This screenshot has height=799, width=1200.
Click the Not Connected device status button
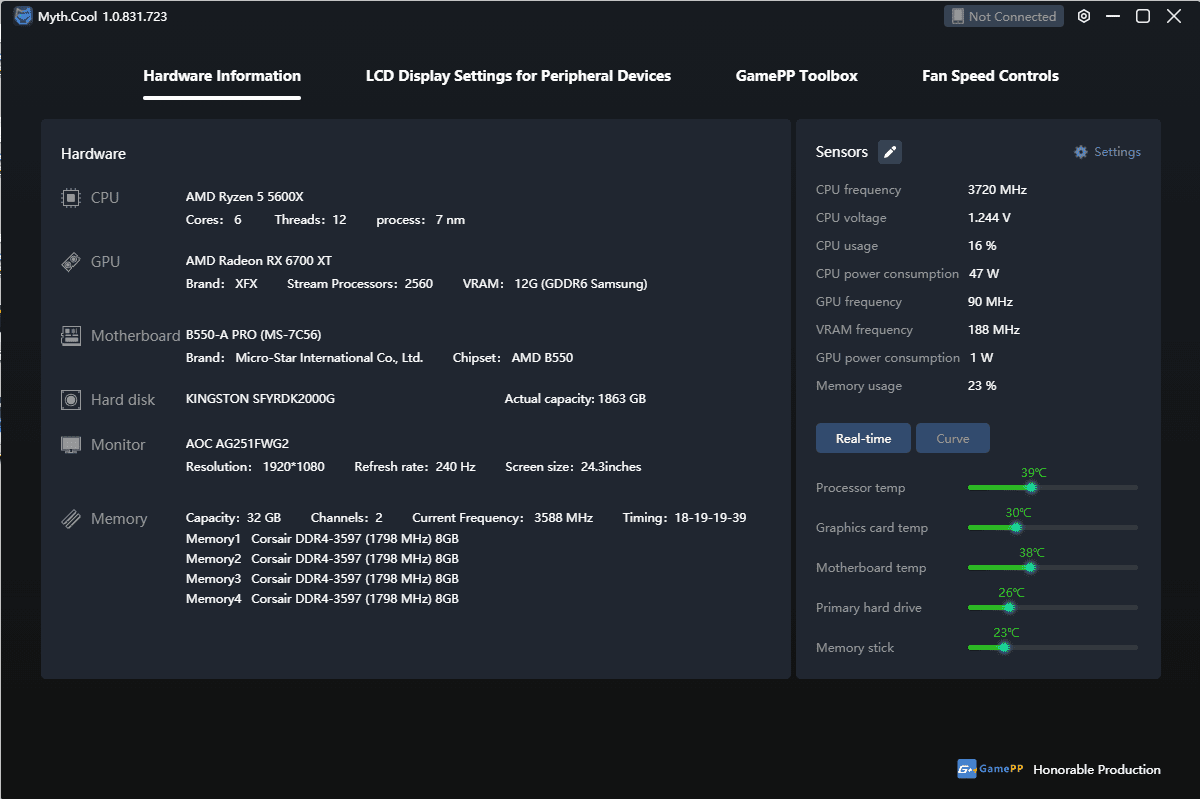(1003, 16)
